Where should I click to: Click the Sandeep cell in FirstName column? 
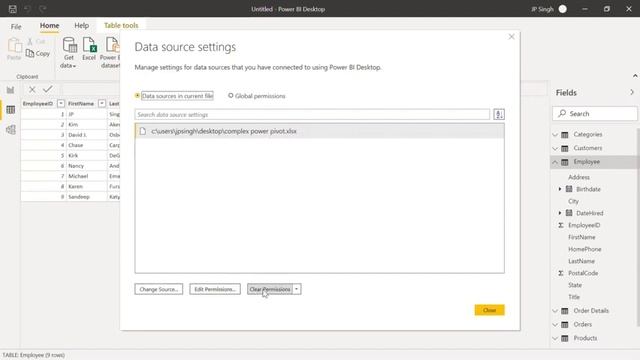[x=87, y=197]
